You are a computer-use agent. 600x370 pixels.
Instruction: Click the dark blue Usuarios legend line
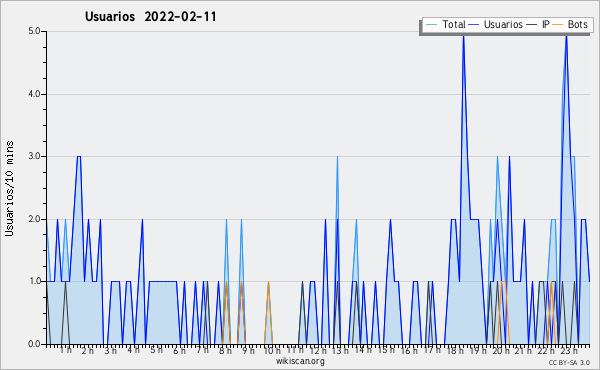click(x=474, y=24)
